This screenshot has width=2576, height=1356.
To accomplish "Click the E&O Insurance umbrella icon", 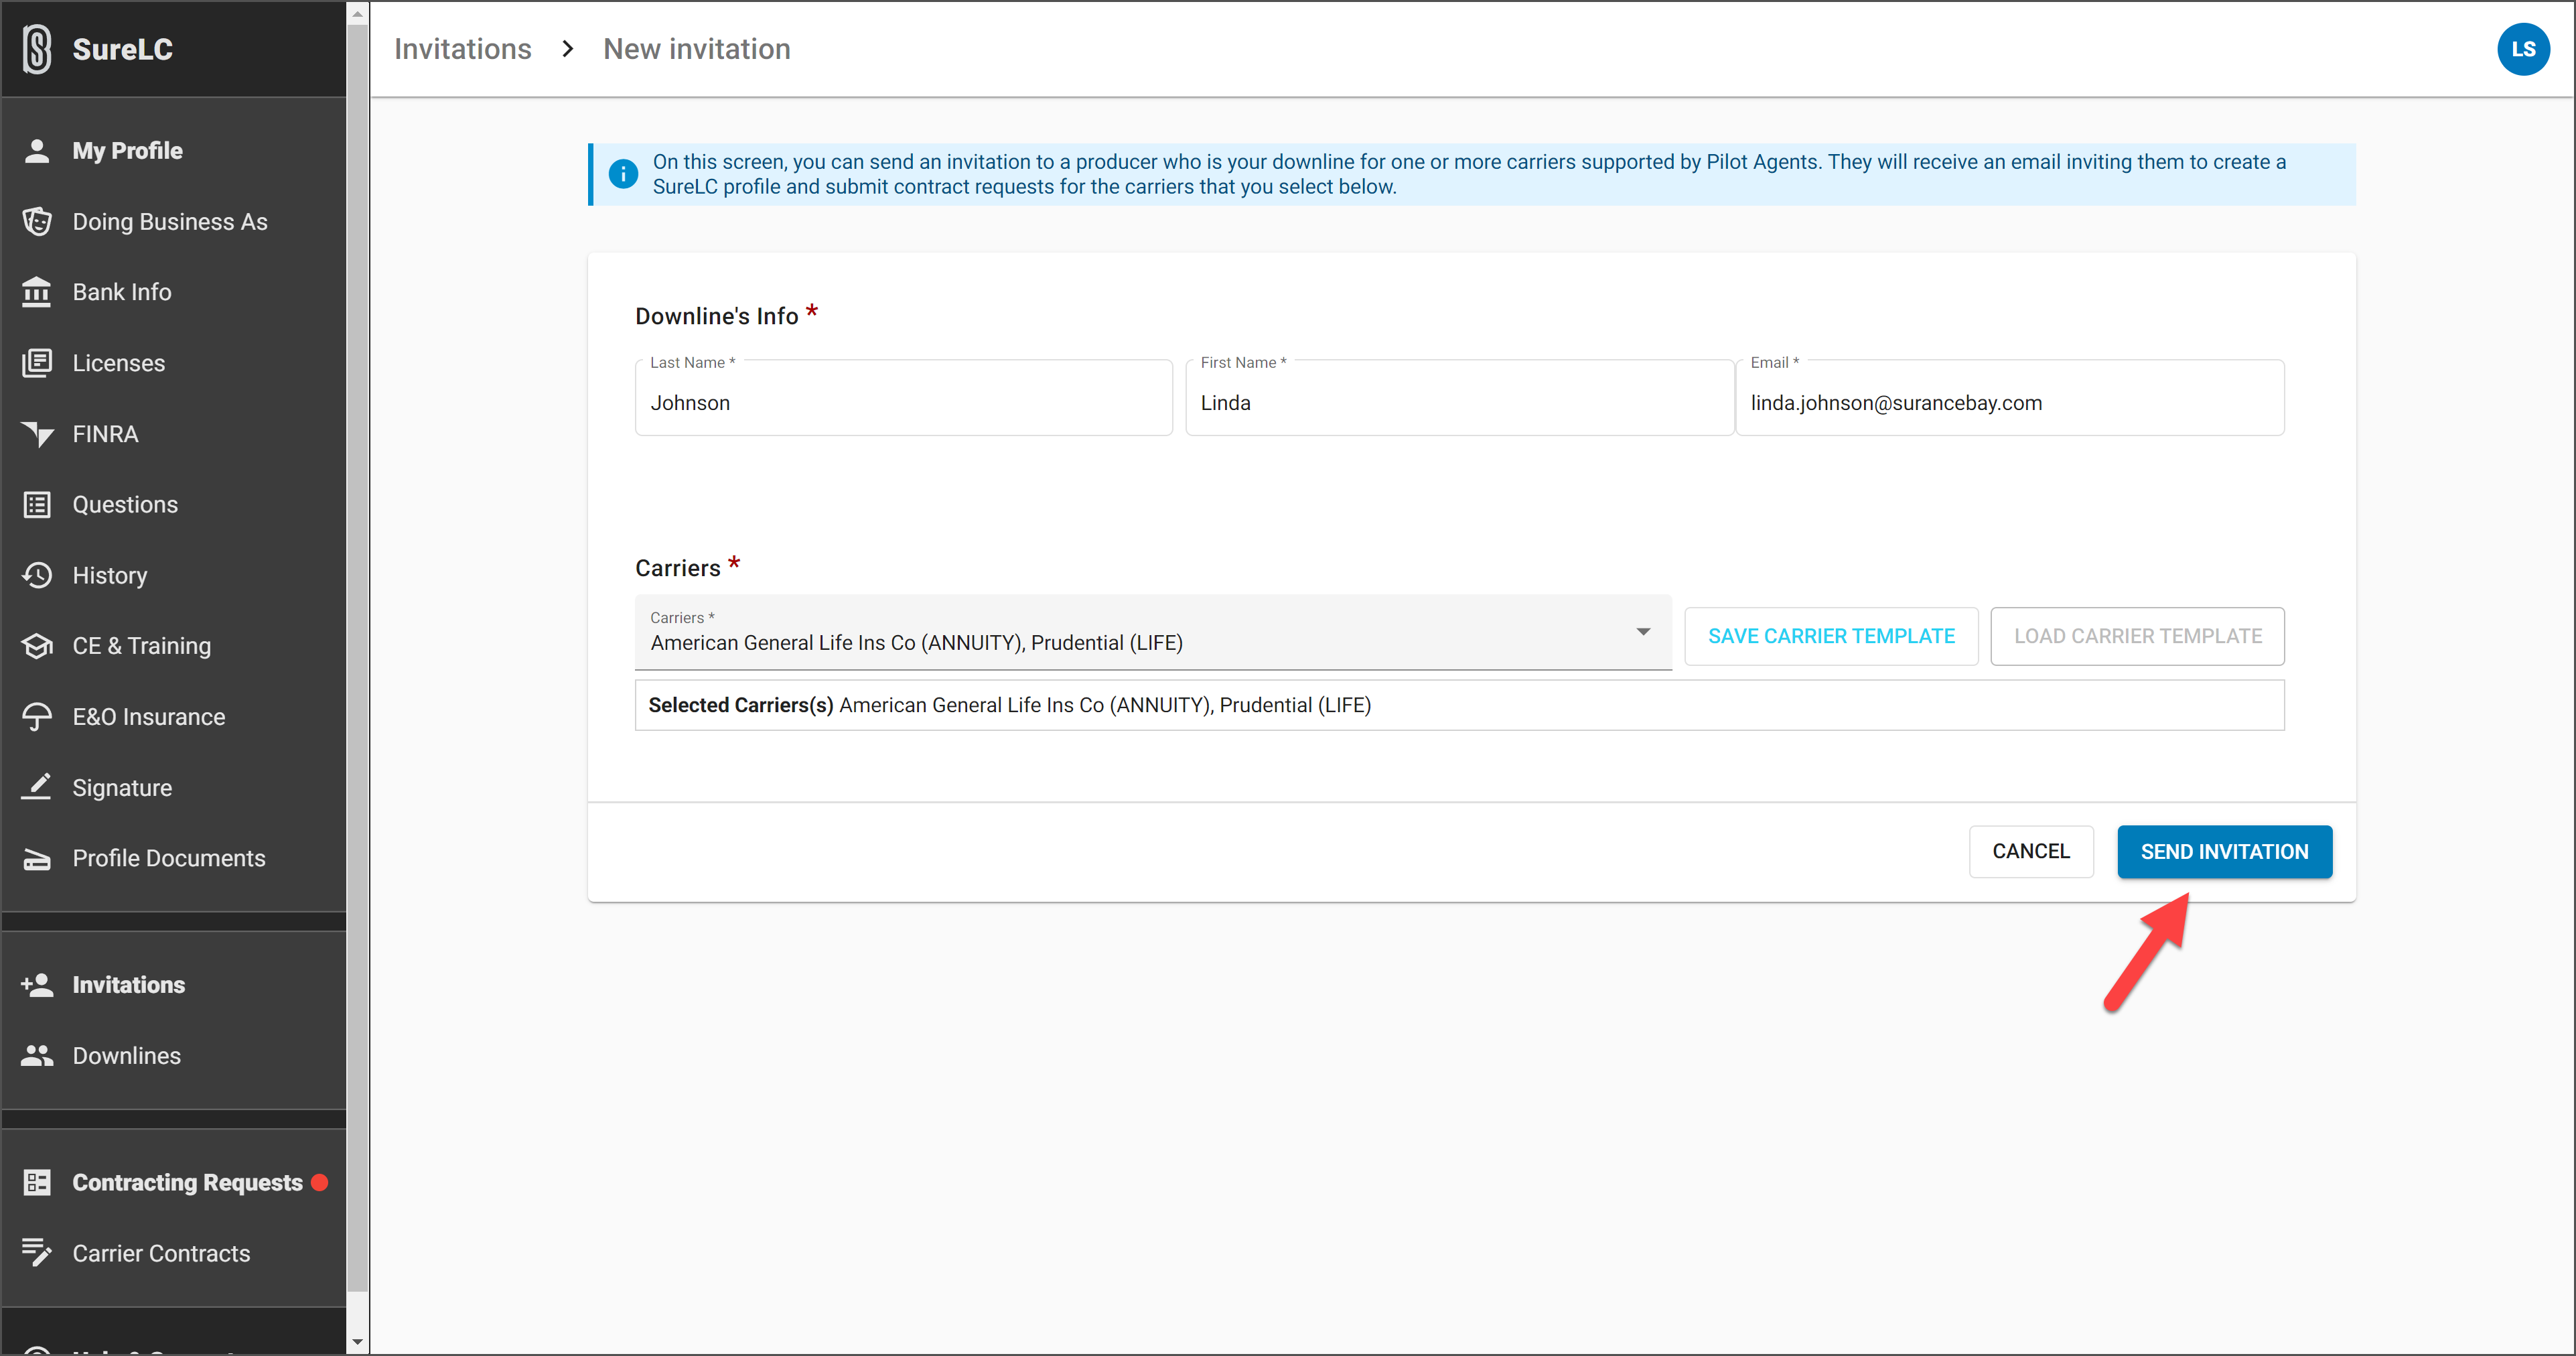I will tap(37, 717).
